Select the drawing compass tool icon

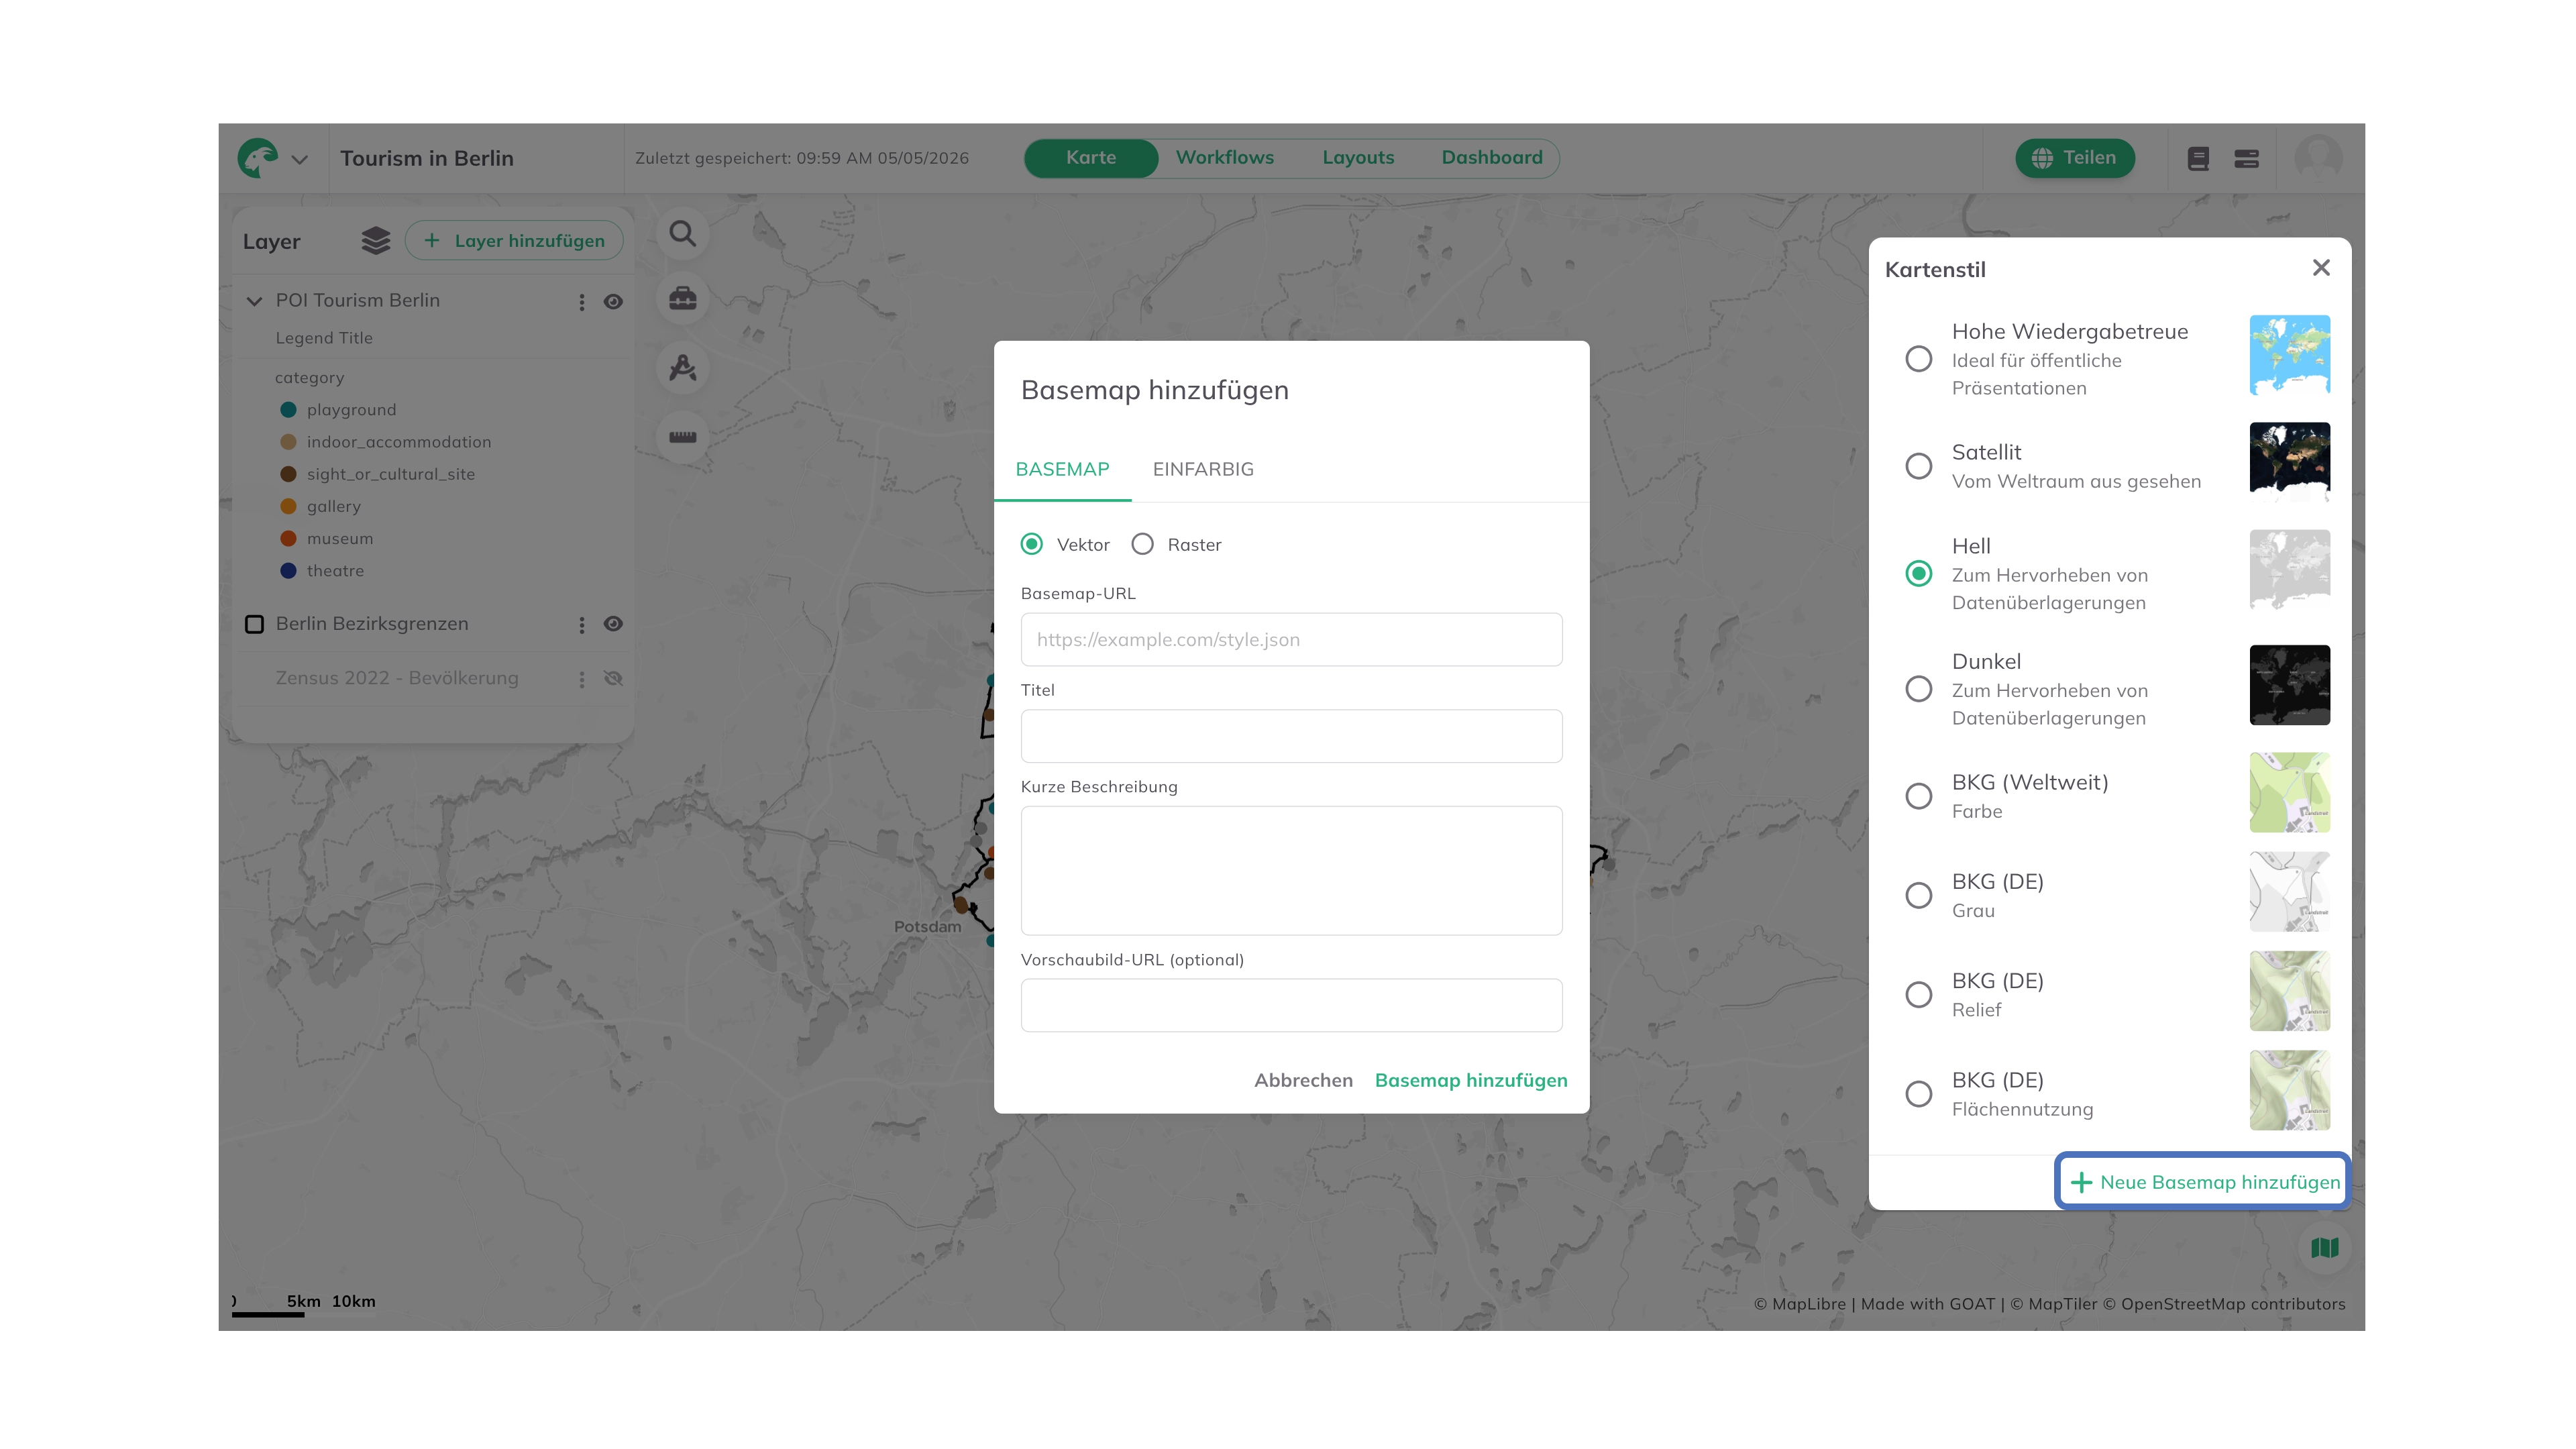(683, 368)
